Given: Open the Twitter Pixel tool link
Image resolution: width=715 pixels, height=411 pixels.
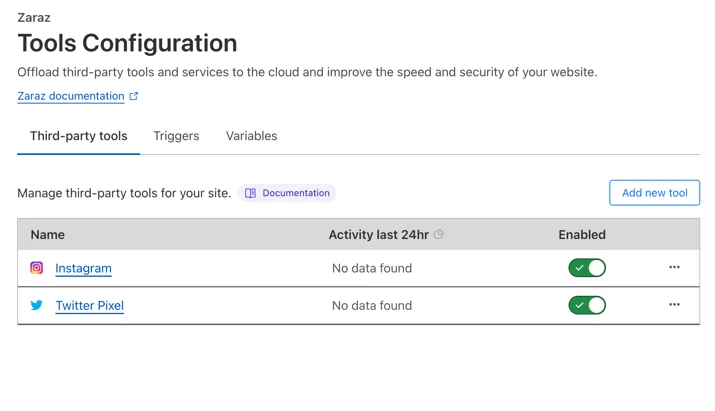Looking at the screenshot, I should (89, 306).
